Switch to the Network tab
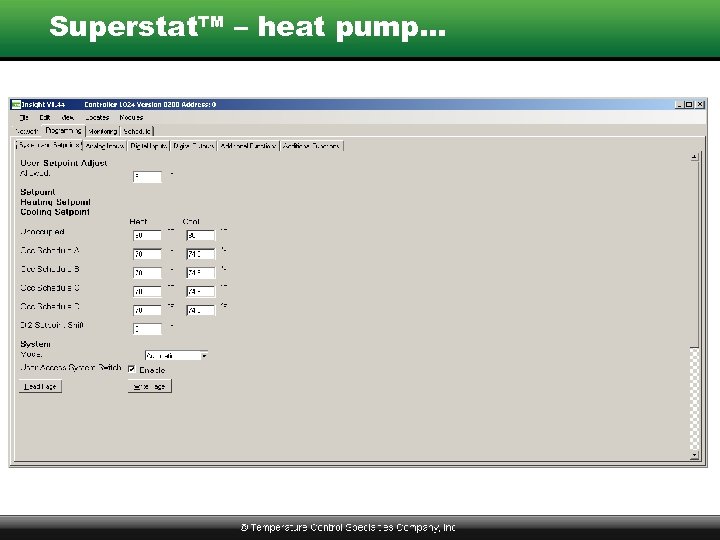The height and width of the screenshot is (540, 720). tap(27, 131)
